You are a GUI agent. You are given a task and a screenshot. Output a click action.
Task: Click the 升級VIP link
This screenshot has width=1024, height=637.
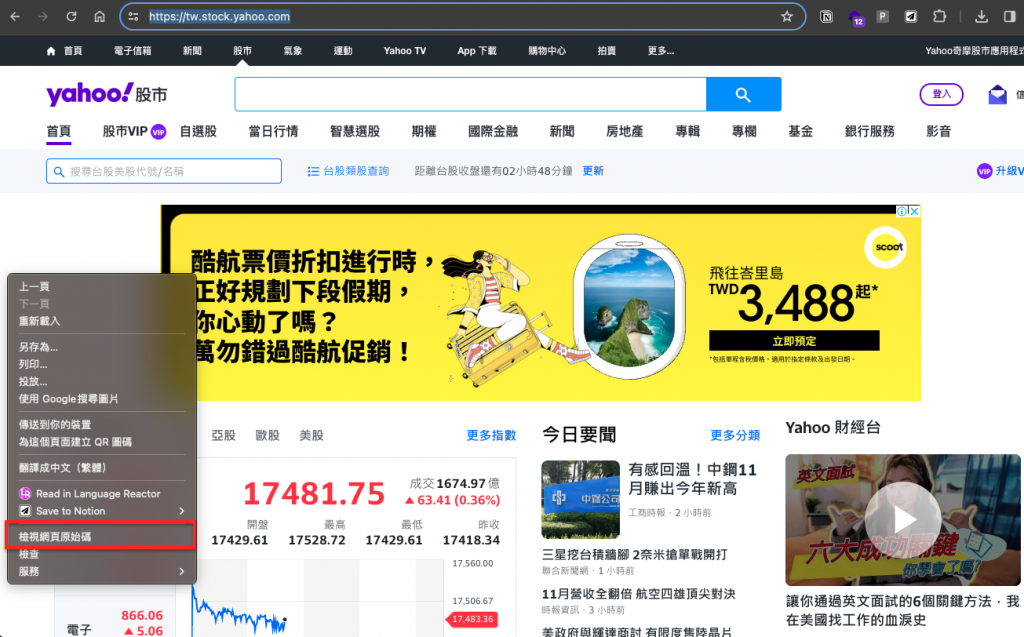pyautogui.click(x=1001, y=171)
